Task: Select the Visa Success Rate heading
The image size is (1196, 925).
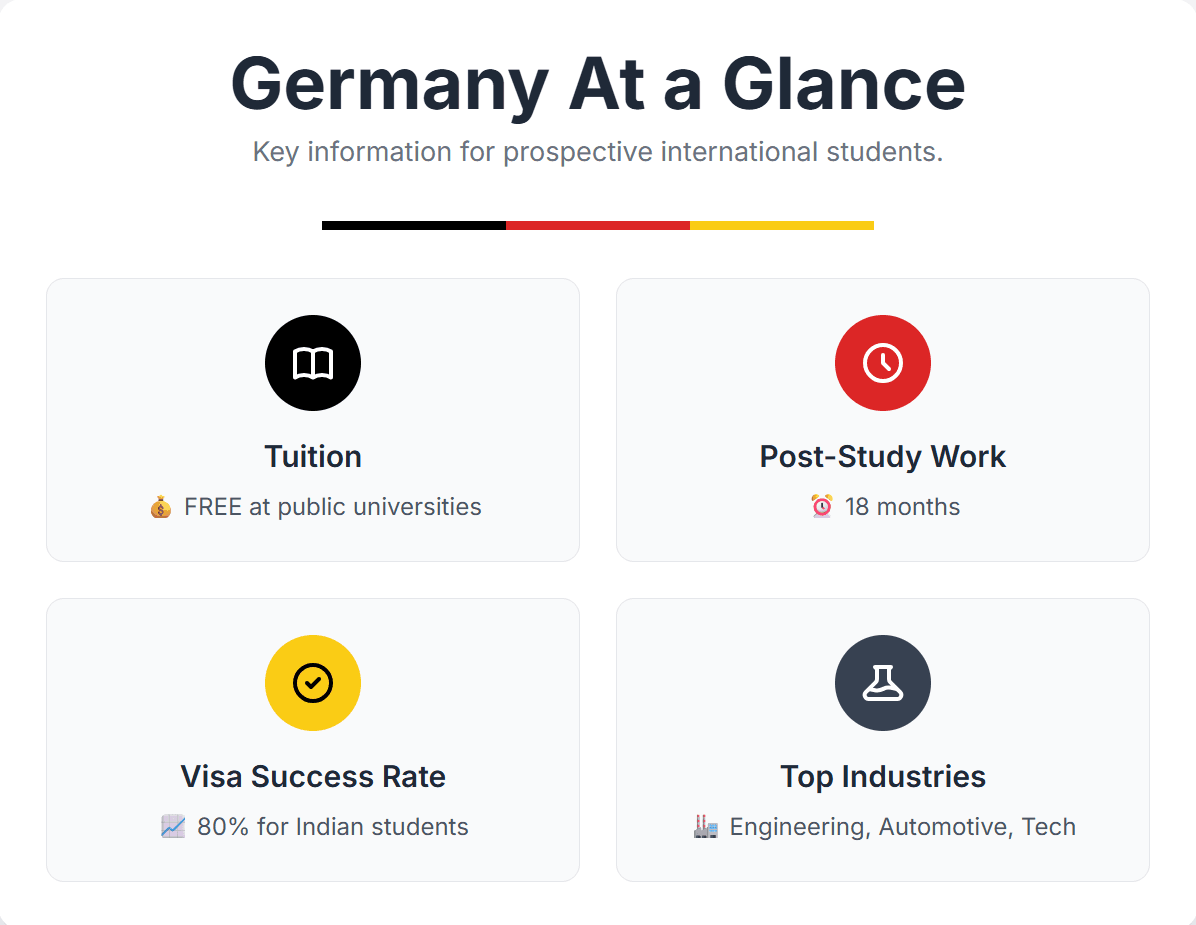Action: 313,776
